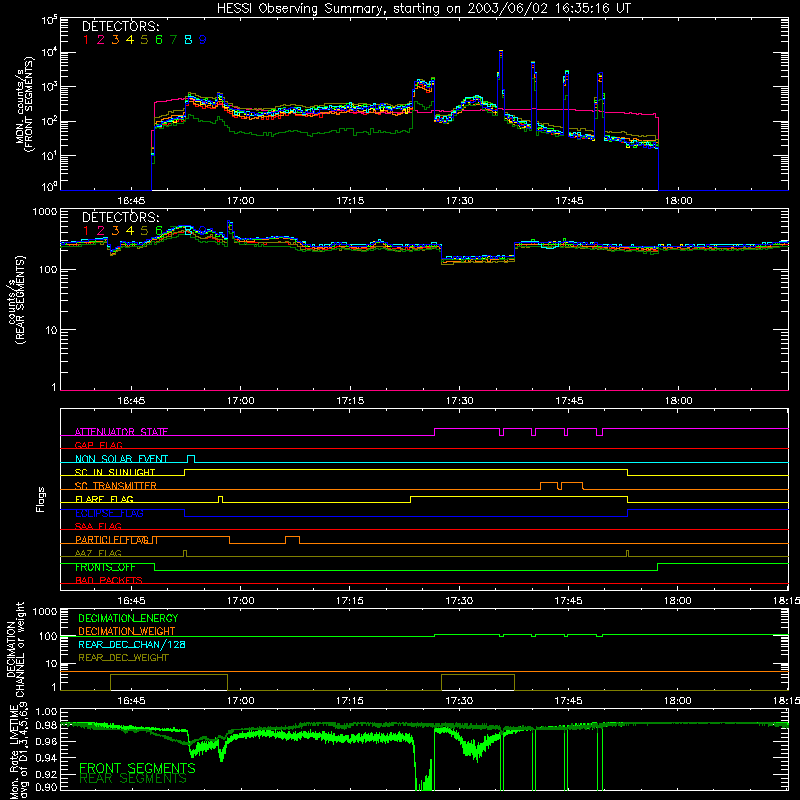Click green detector 6 in front segments legend
Viewport: 800px width, 800px height.
(x=159, y=40)
